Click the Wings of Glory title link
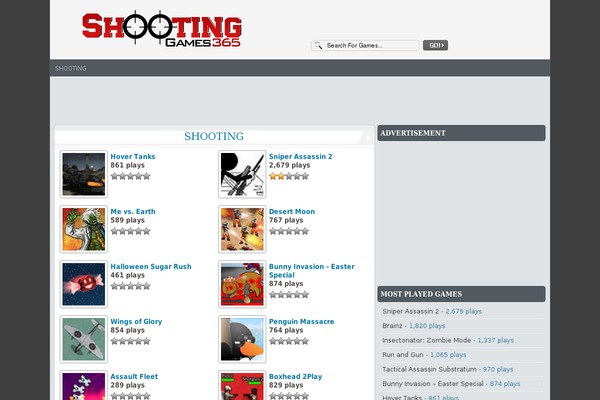 click(136, 322)
